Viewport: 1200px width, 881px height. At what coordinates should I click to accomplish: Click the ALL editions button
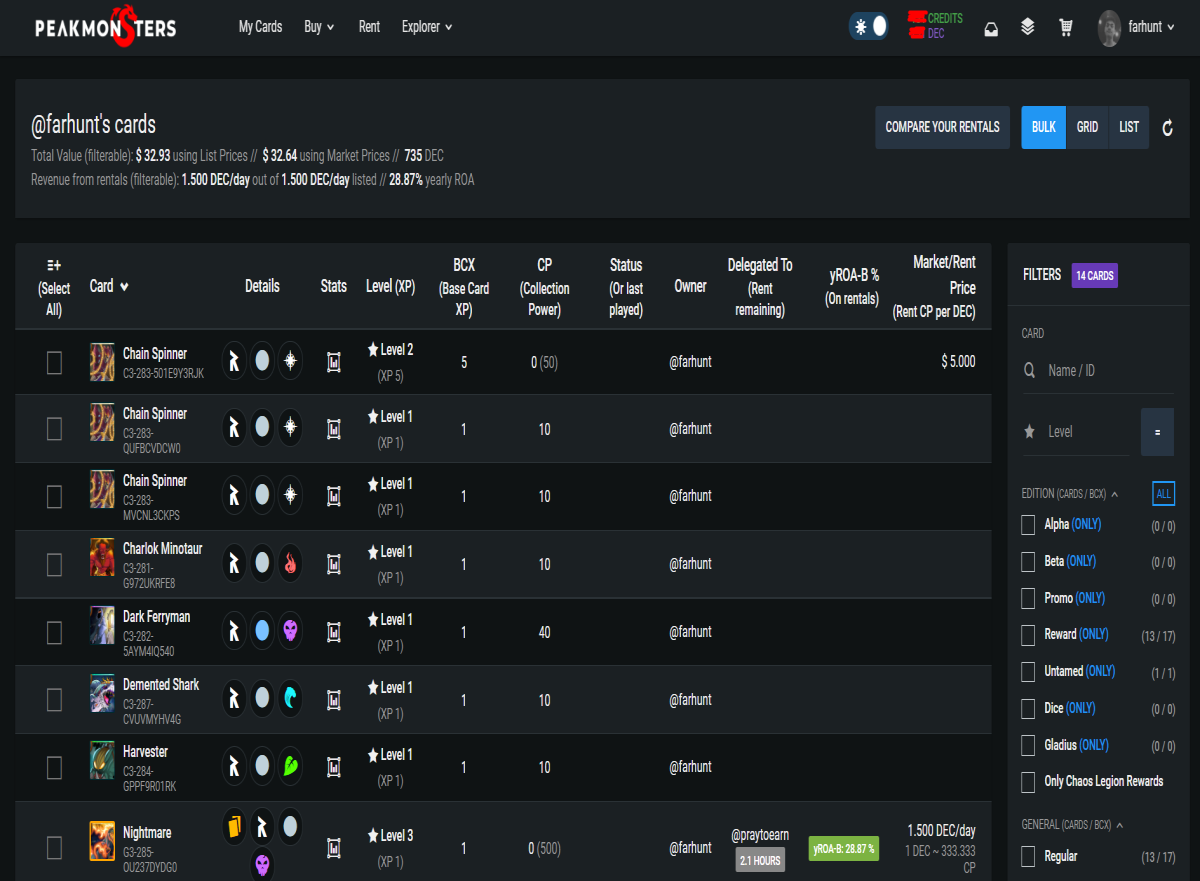pyautogui.click(x=1163, y=493)
